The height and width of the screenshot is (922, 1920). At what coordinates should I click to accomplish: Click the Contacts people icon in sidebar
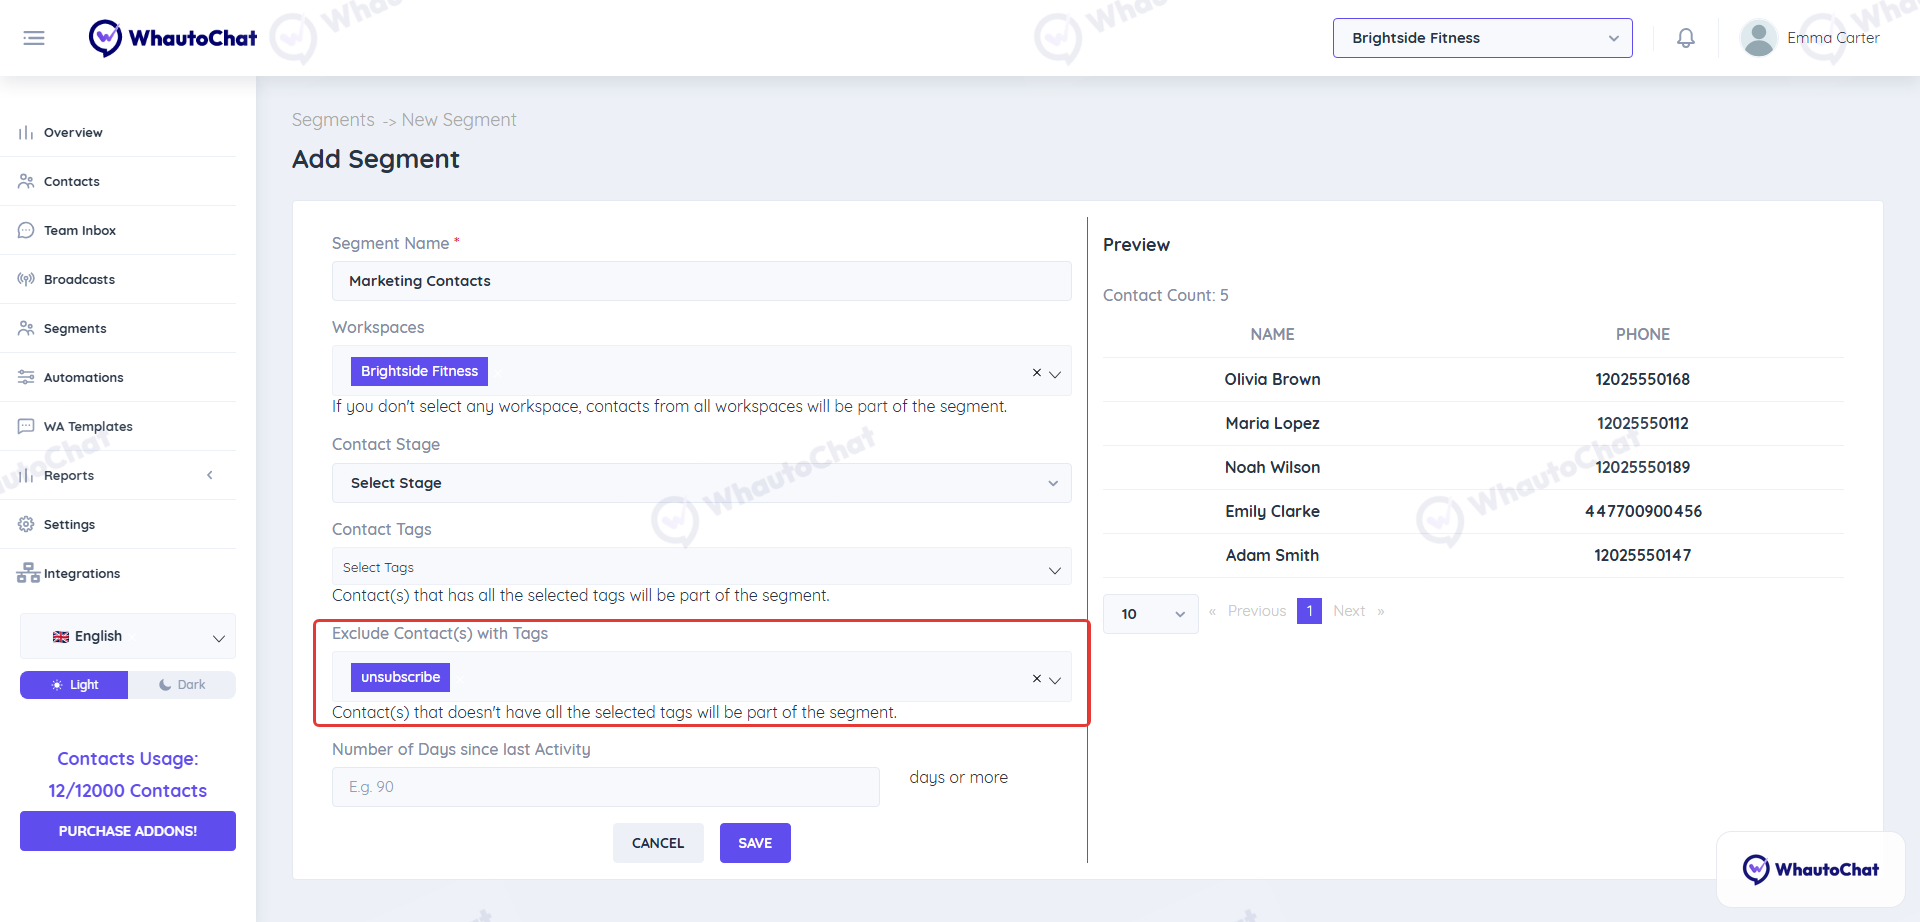(26, 181)
